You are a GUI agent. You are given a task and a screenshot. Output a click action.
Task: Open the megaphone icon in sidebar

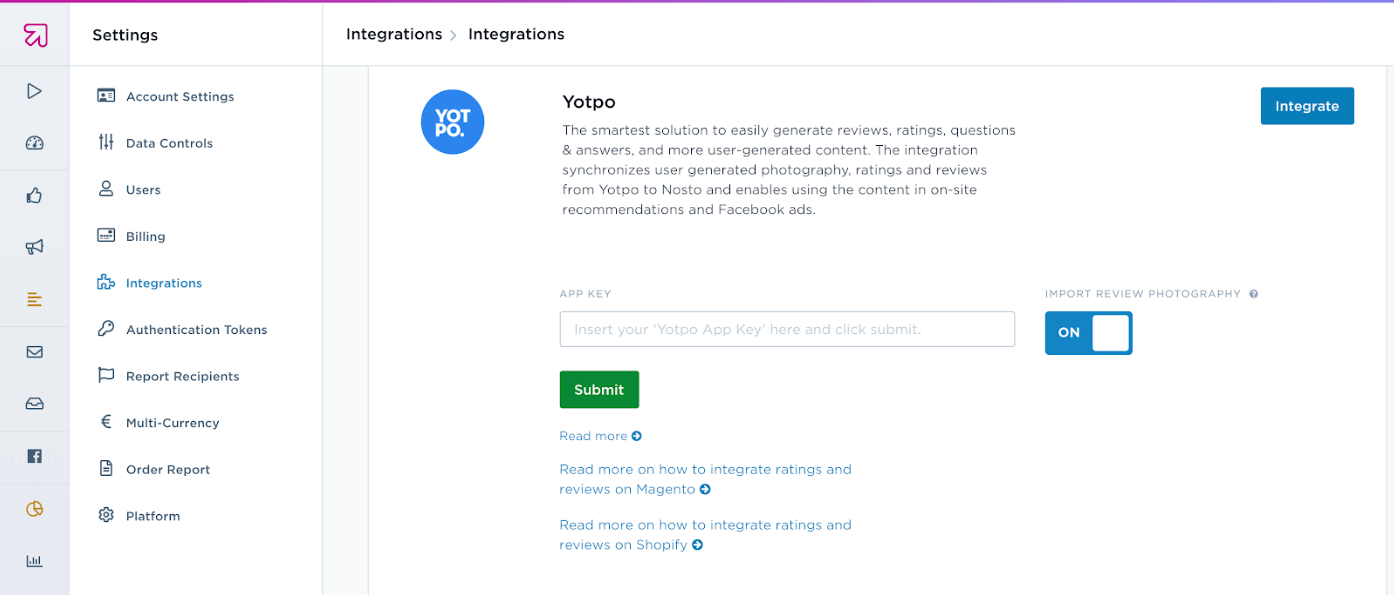[34, 247]
